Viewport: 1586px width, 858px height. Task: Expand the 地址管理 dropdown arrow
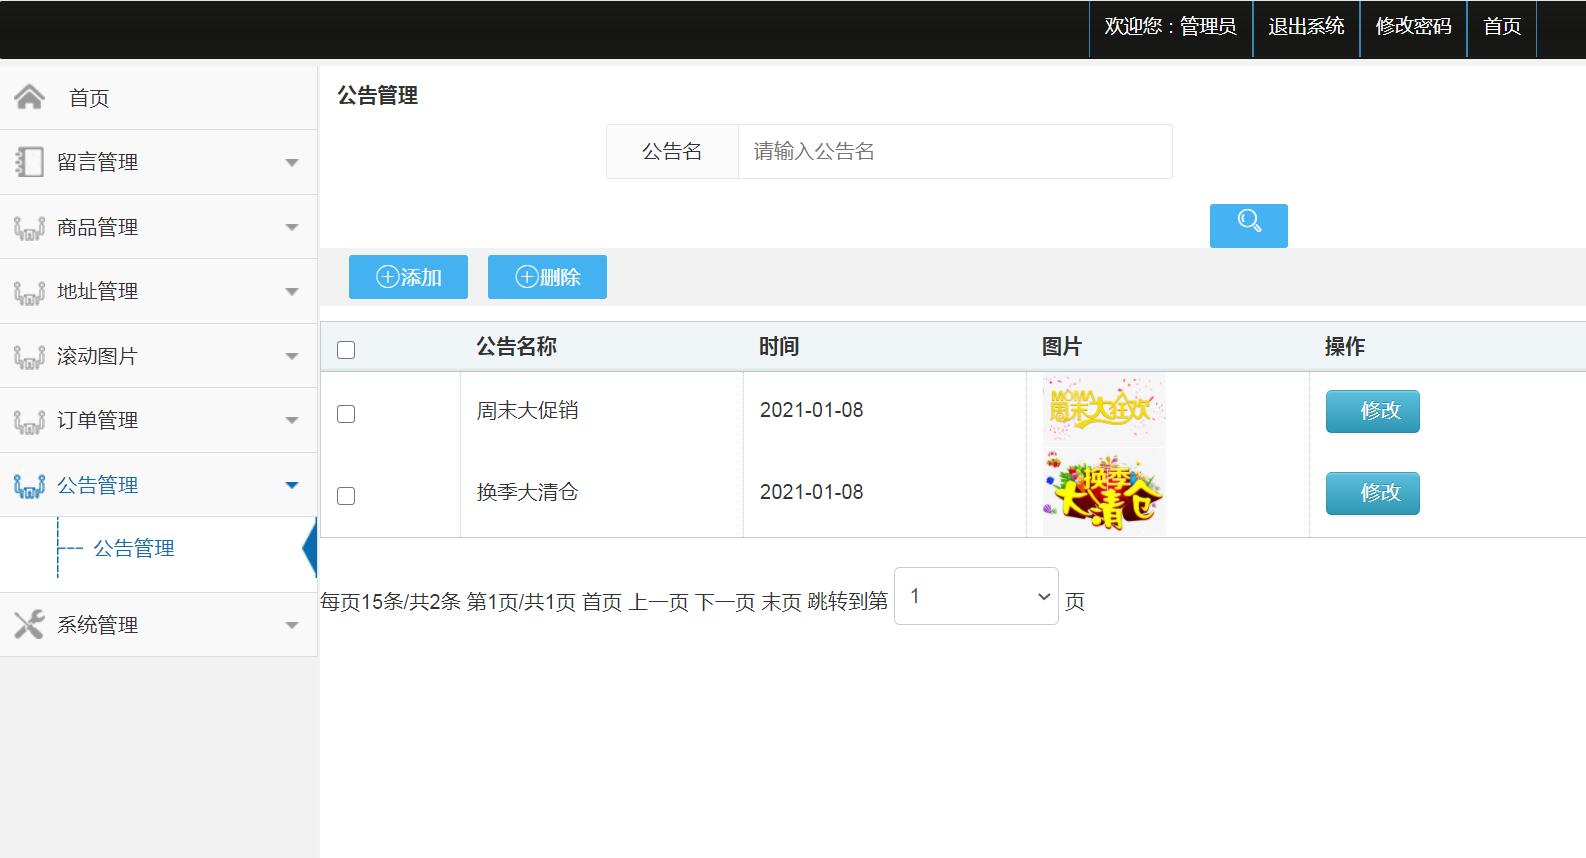coord(292,292)
